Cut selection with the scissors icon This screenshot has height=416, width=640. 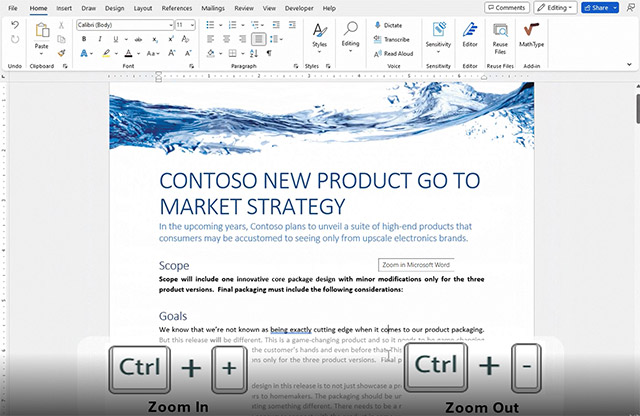tap(61, 25)
